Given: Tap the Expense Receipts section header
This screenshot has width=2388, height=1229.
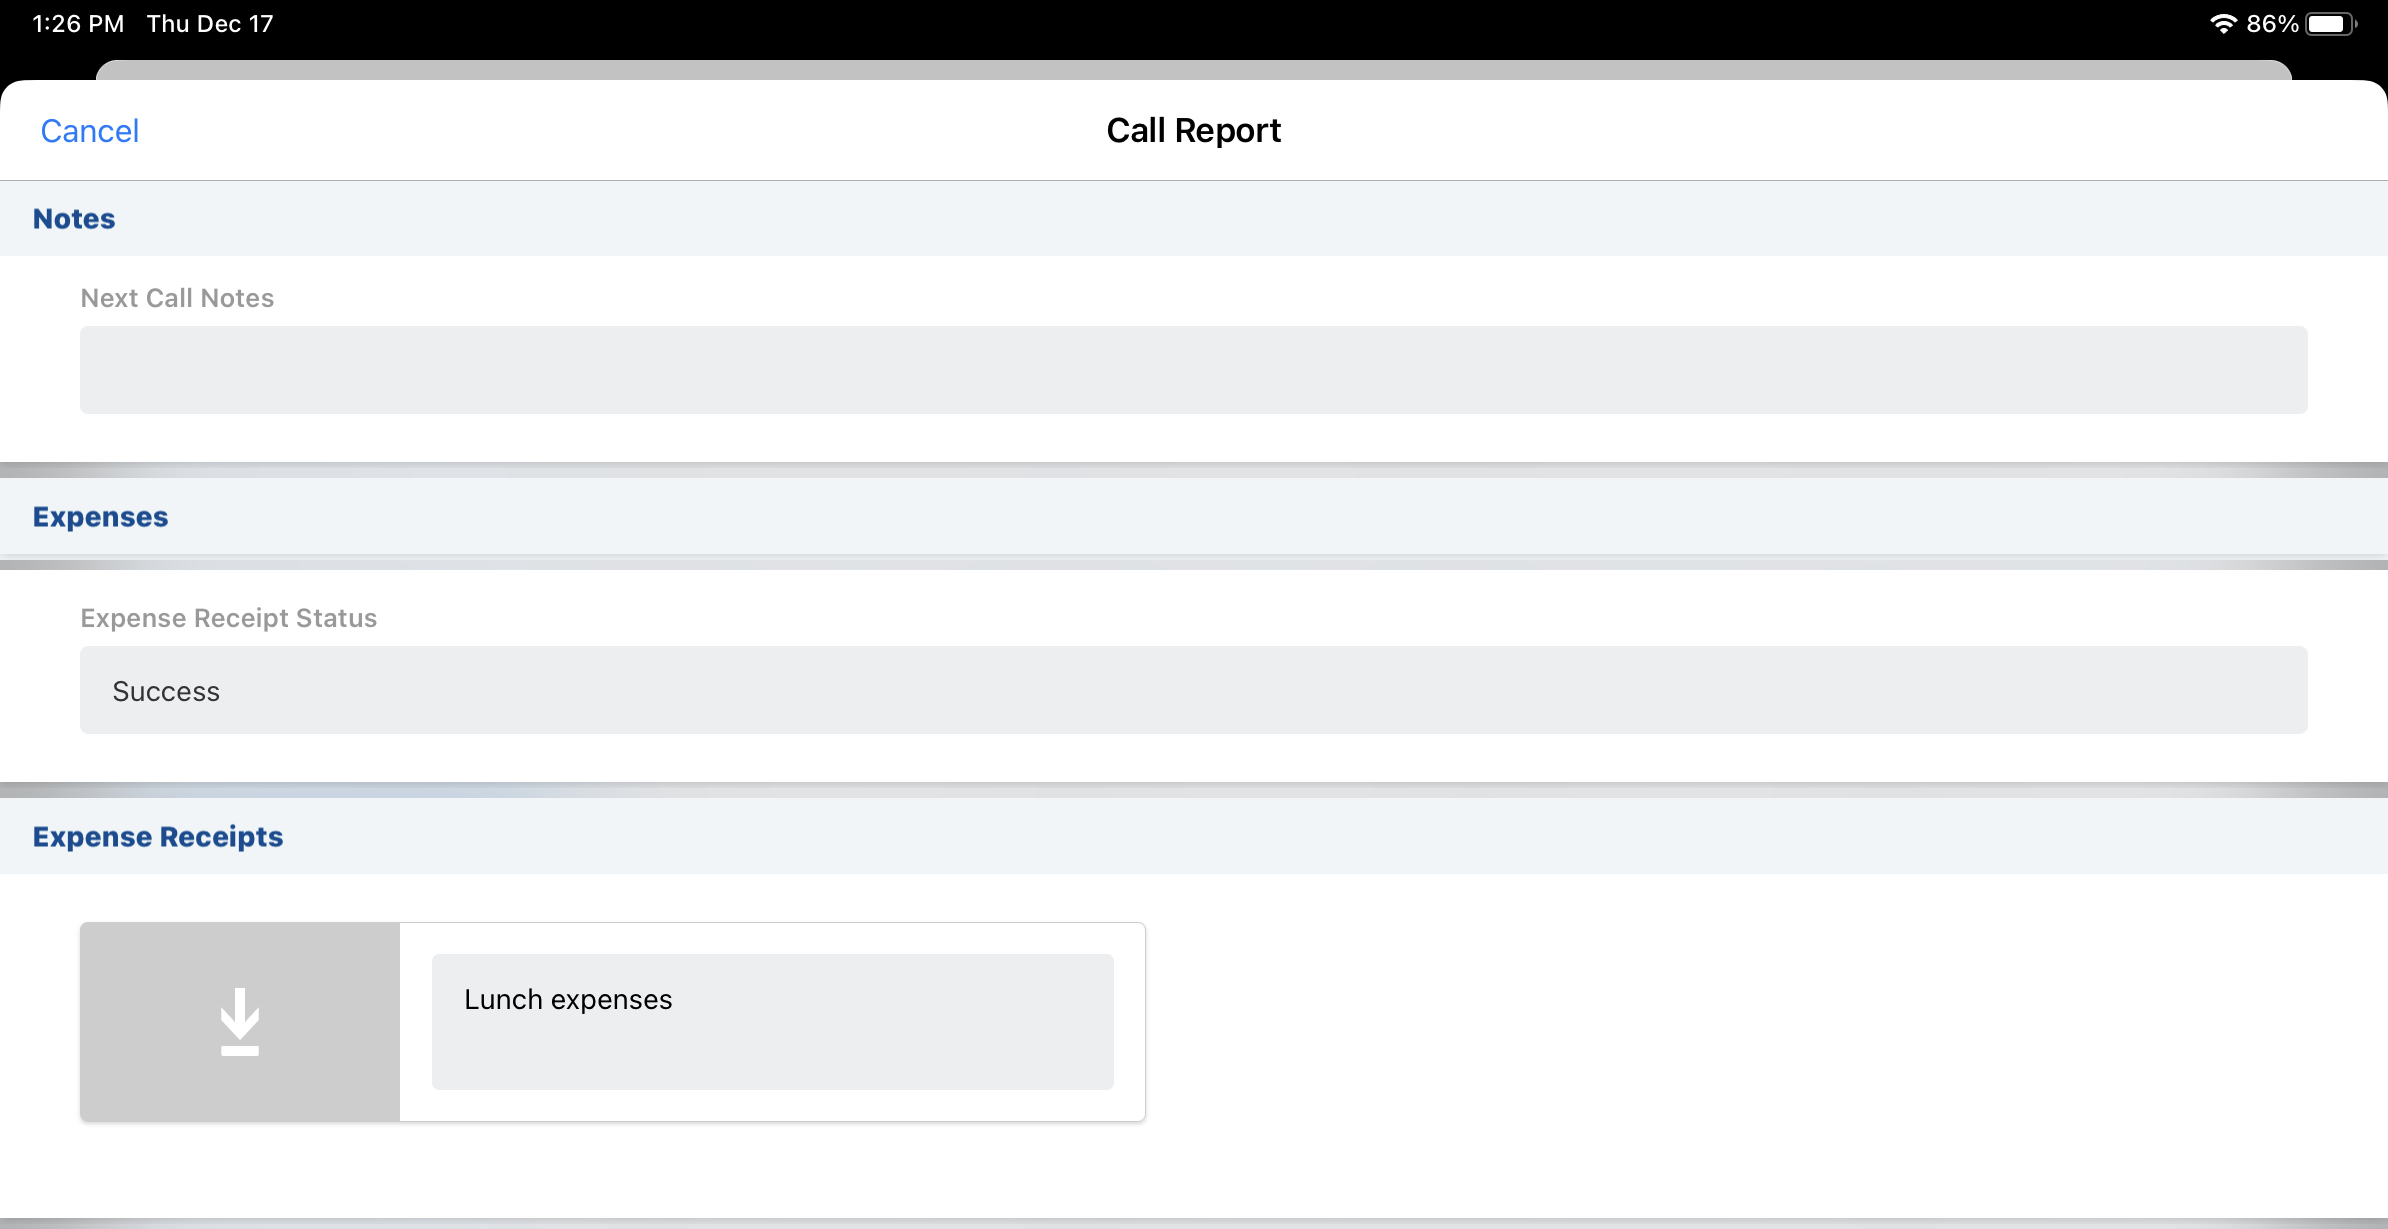Looking at the screenshot, I should [158, 837].
